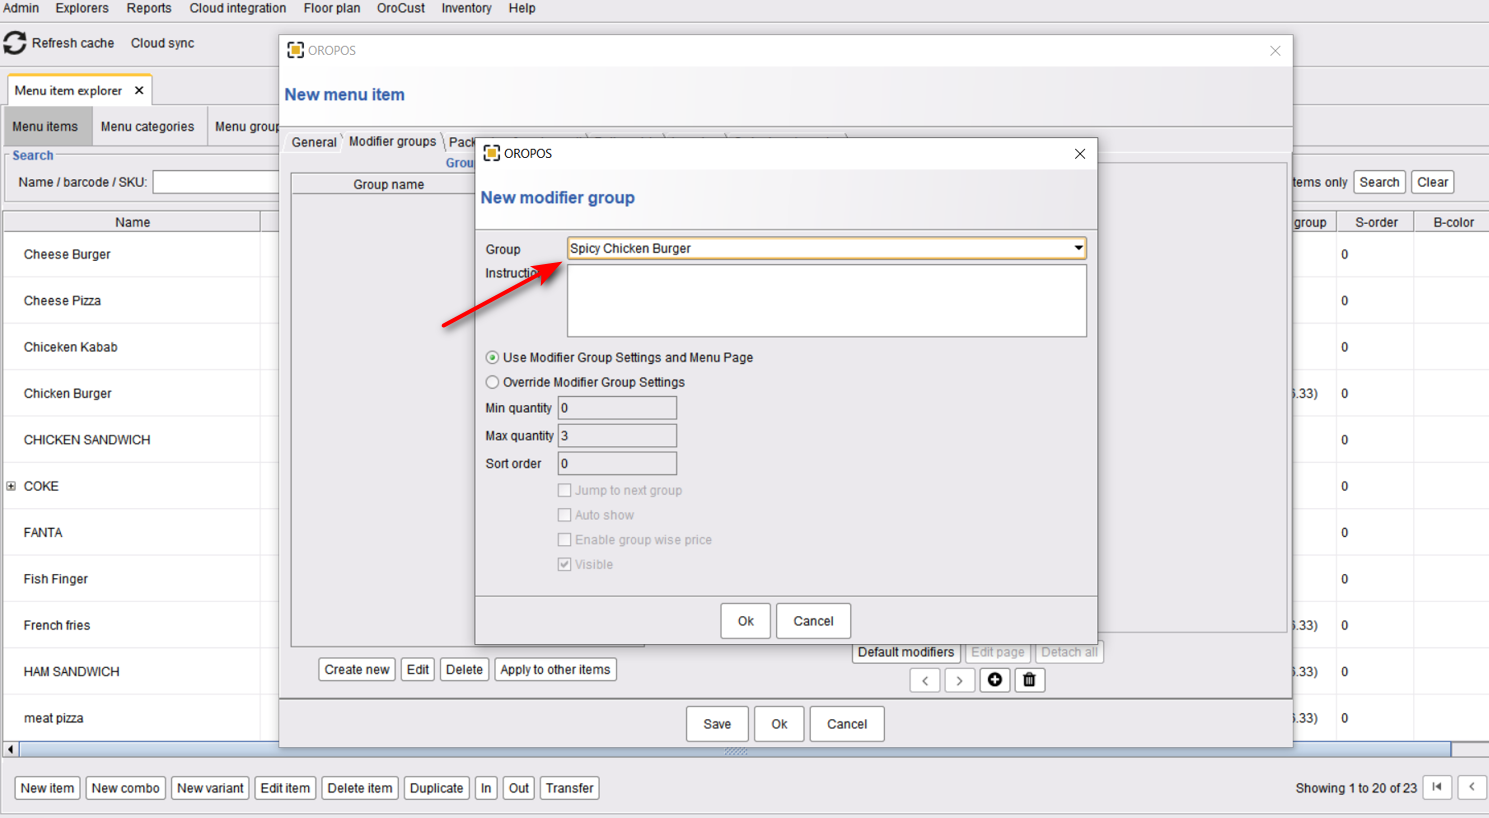Click the Clear button
This screenshot has height=818, width=1489.
point(1432,182)
